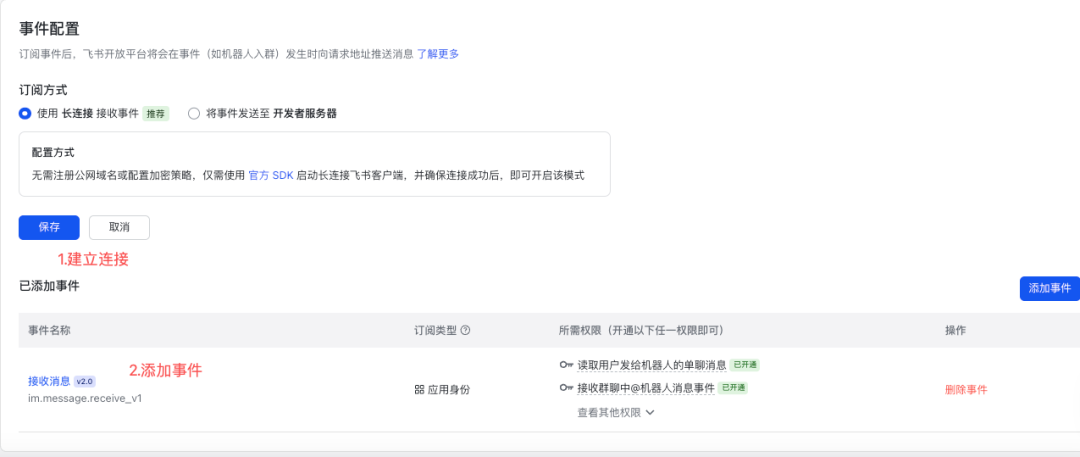Open the 官方 SDK link
Viewport: 1080px width, 457px height.
(270, 175)
